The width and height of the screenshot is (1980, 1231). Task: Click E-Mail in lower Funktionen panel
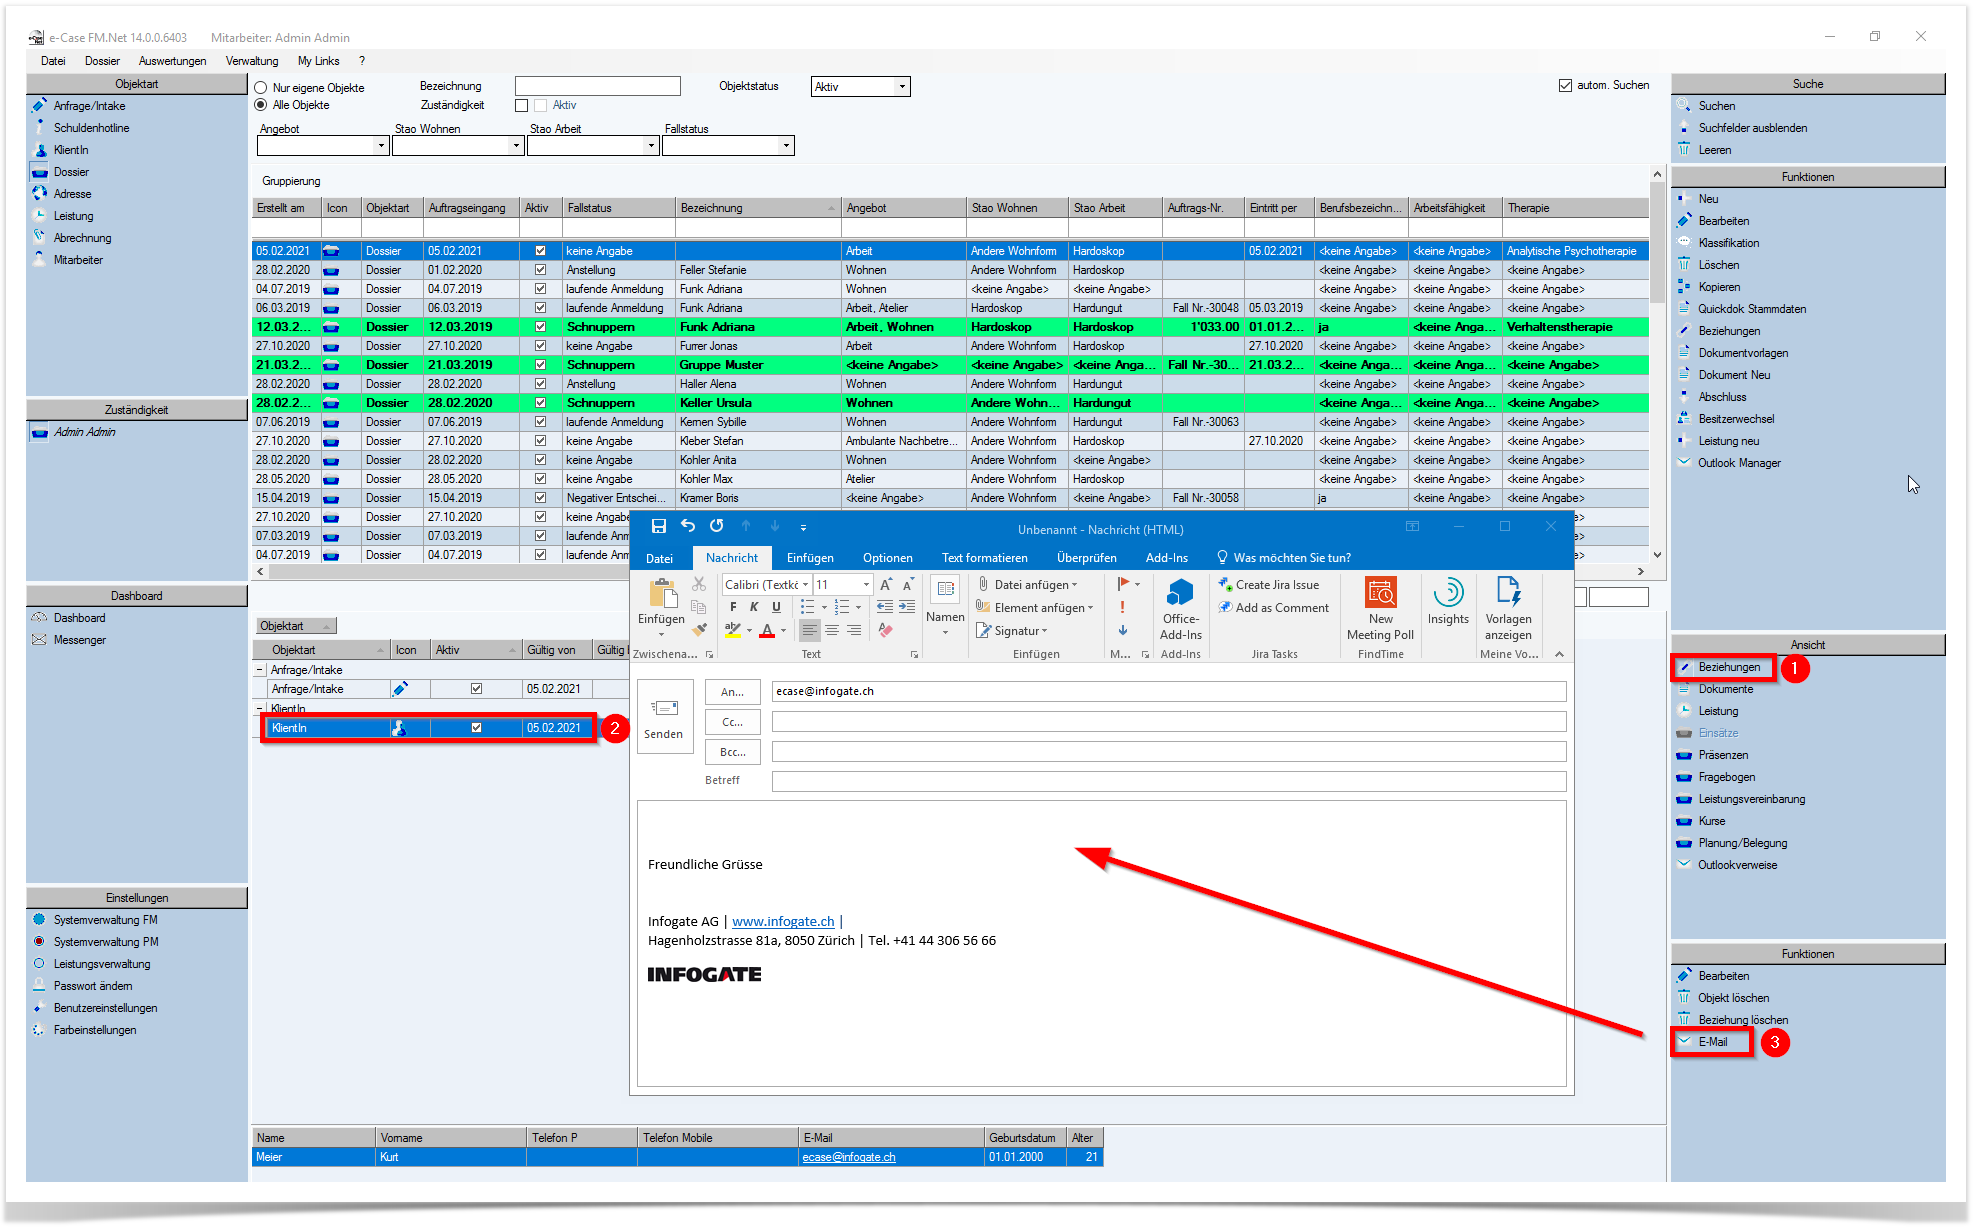[1713, 1042]
